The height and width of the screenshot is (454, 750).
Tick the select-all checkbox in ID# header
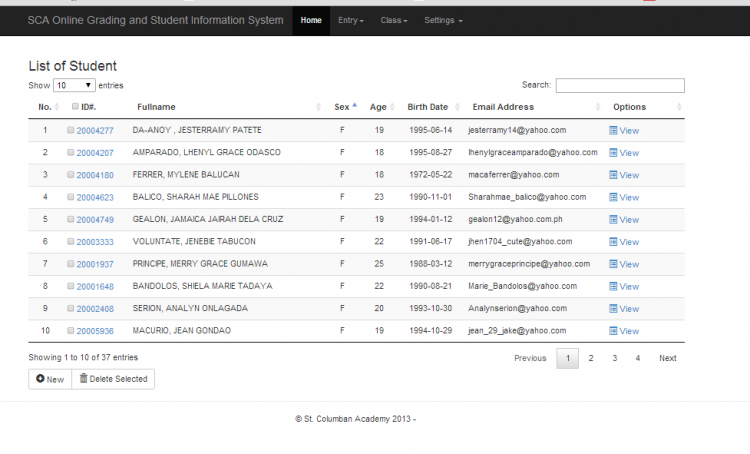(x=76, y=107)
